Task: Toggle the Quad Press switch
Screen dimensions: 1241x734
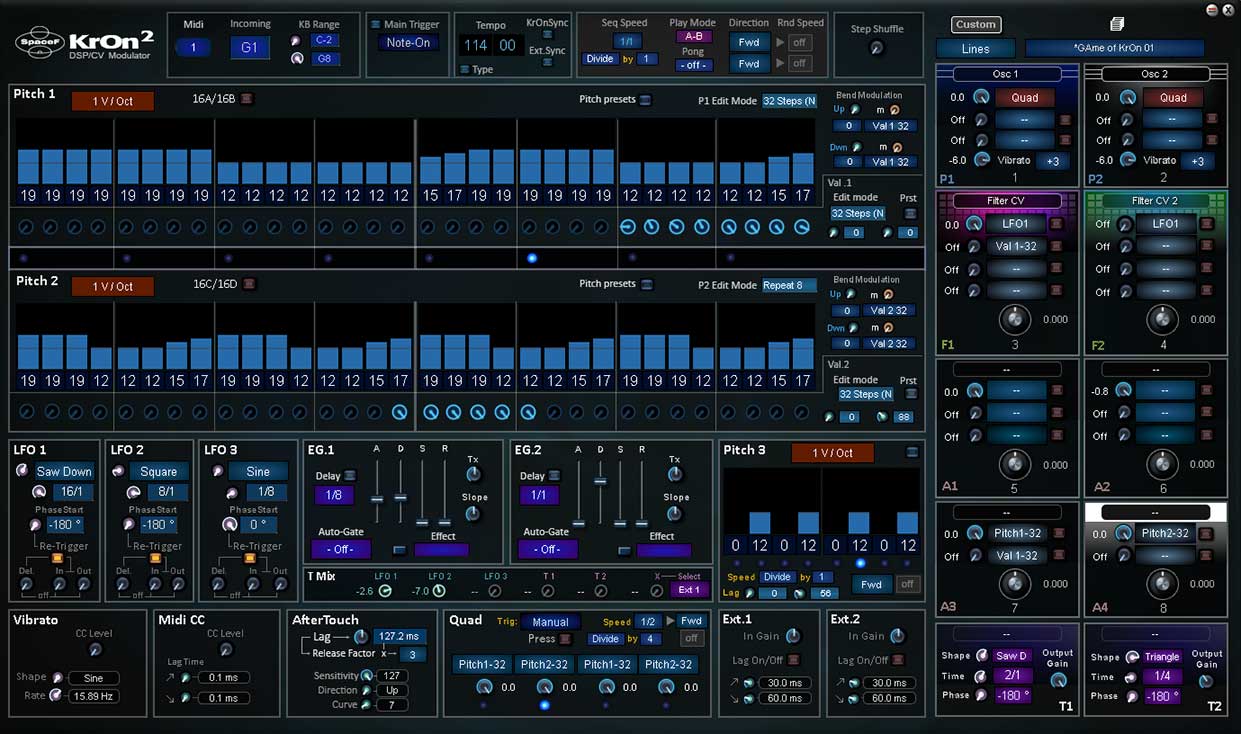Action: (565, 638)
